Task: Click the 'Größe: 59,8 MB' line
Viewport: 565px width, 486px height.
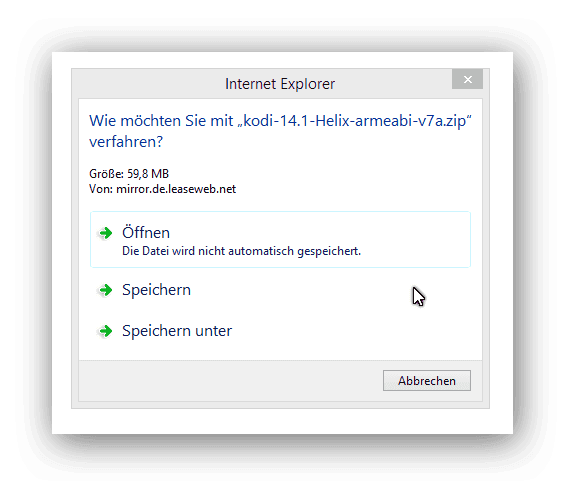Action: pos(129,174)
